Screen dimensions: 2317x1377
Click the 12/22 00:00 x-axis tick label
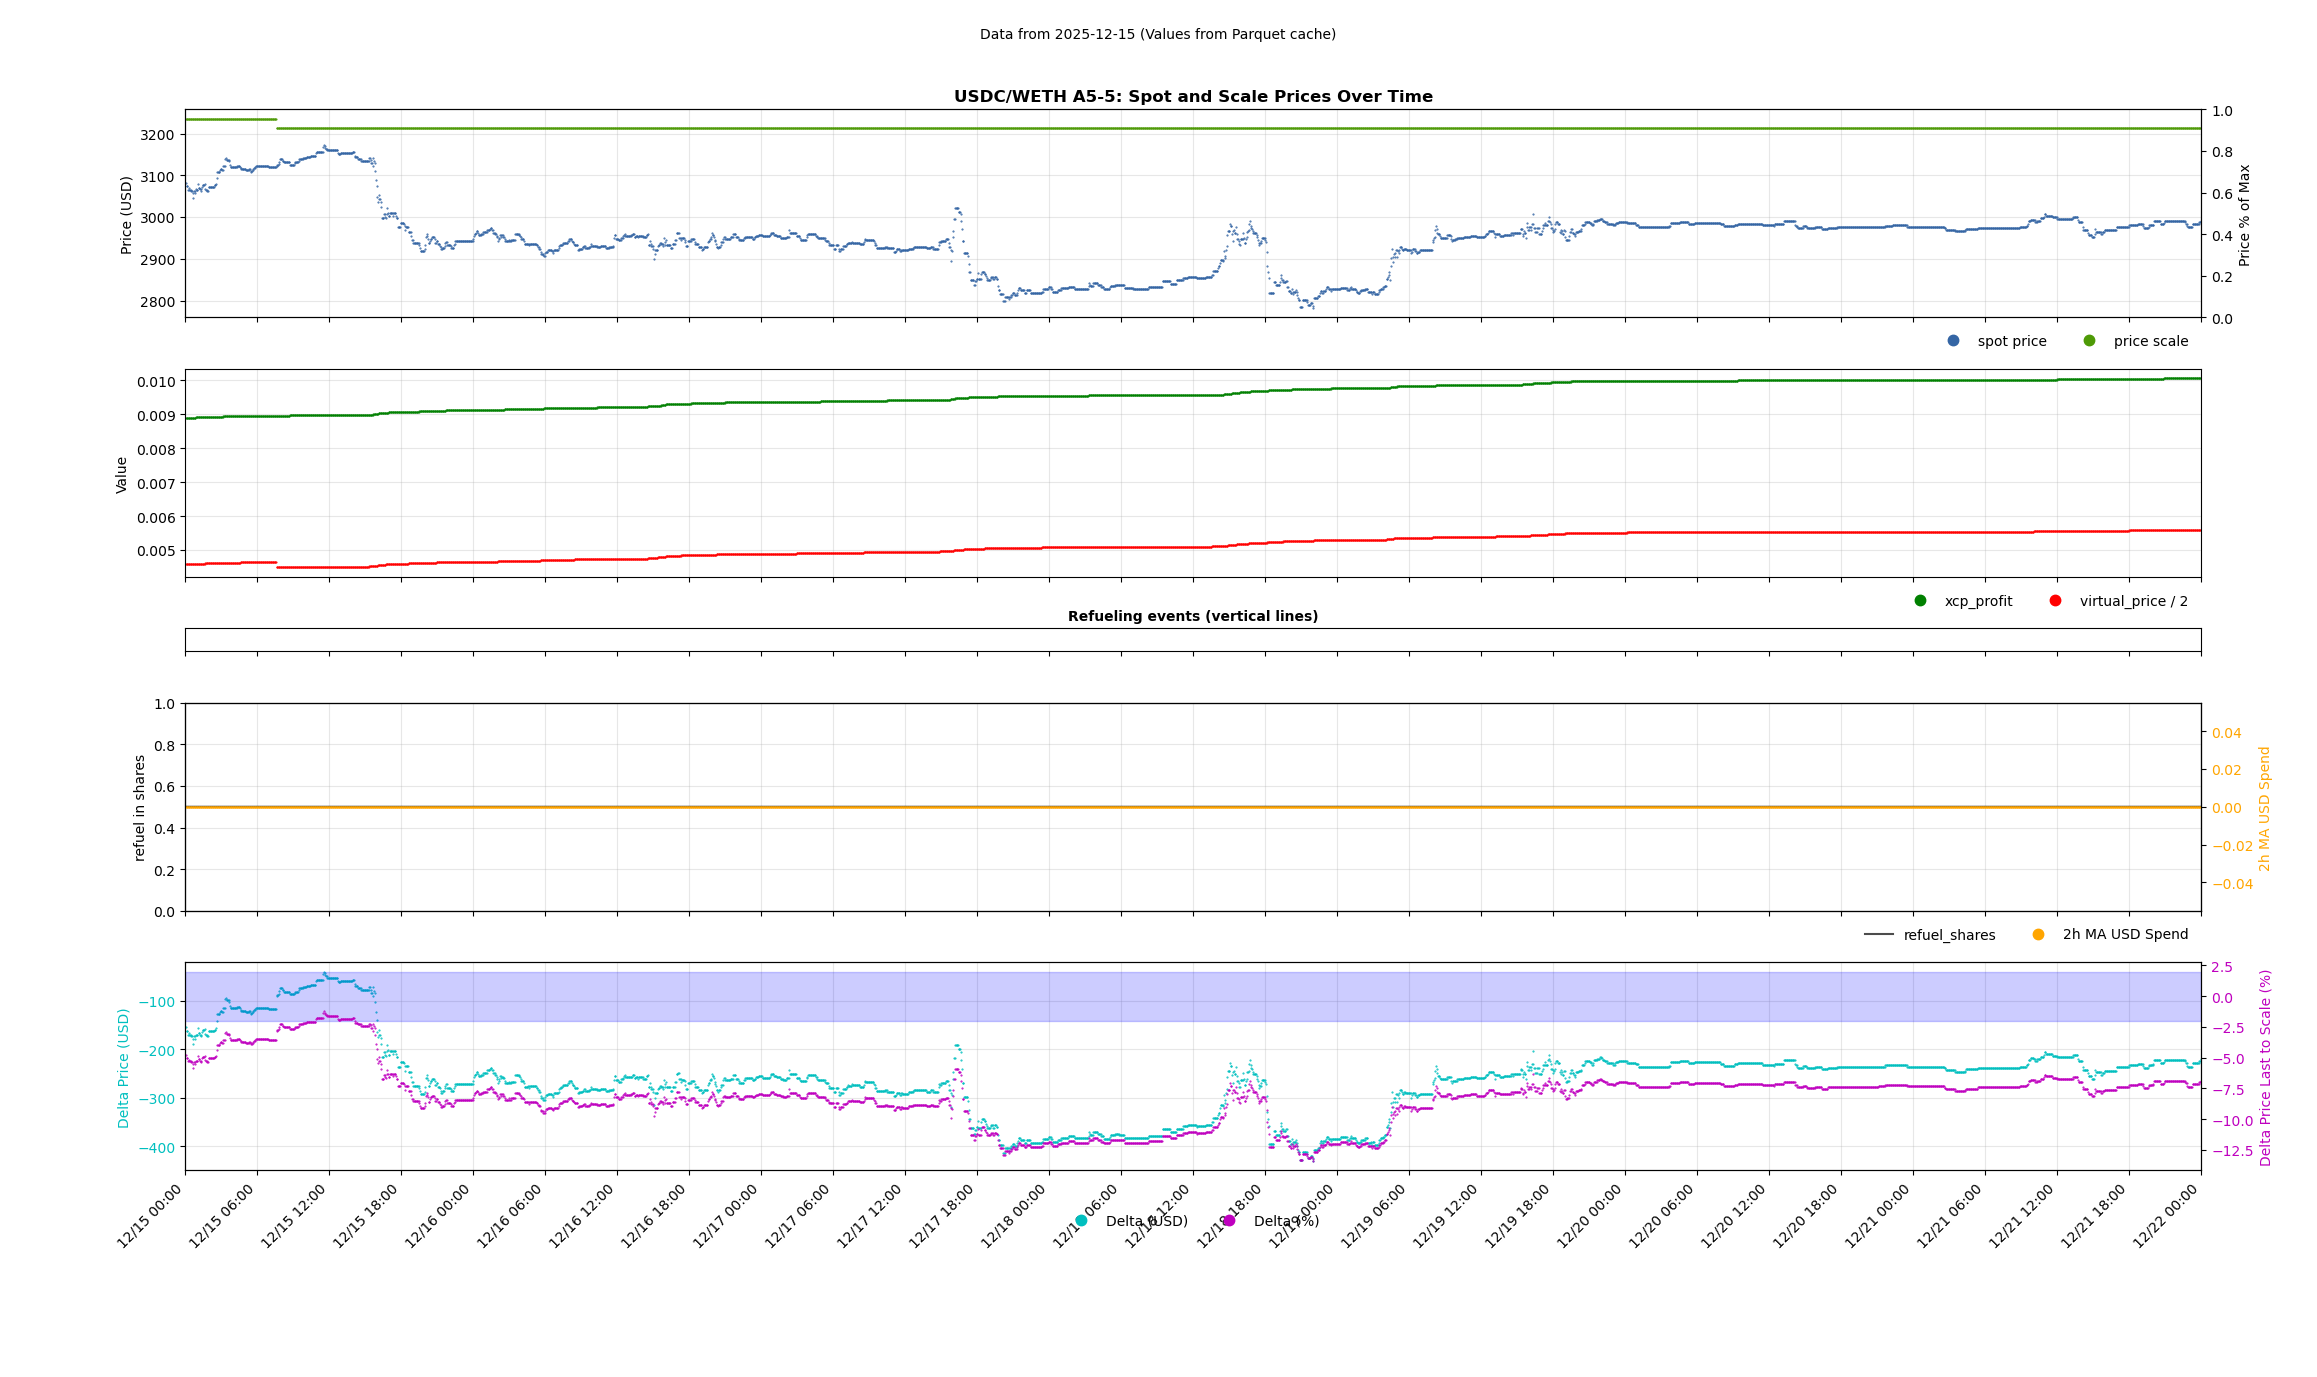[x=2166, y=1215]
